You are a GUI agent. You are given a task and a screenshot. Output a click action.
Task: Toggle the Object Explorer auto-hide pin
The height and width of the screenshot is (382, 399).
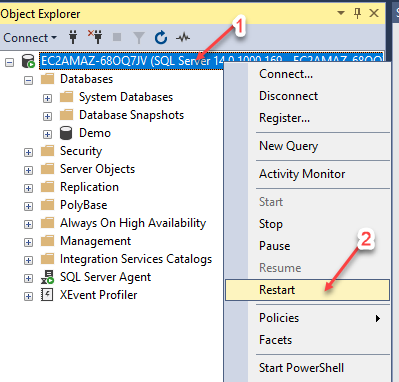click(x=357, y=13)
